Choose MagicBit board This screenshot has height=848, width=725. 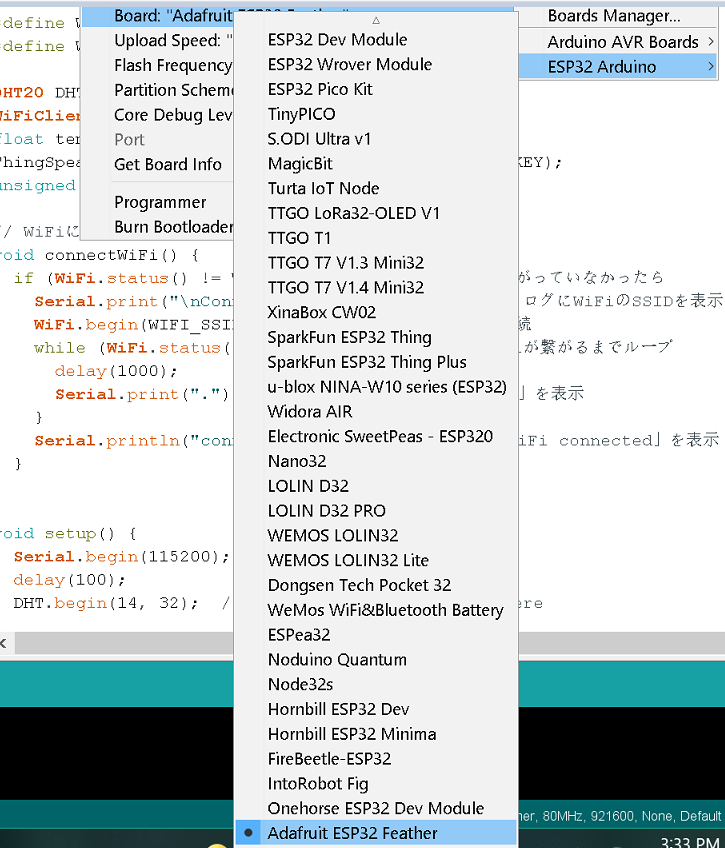(376, 164)
